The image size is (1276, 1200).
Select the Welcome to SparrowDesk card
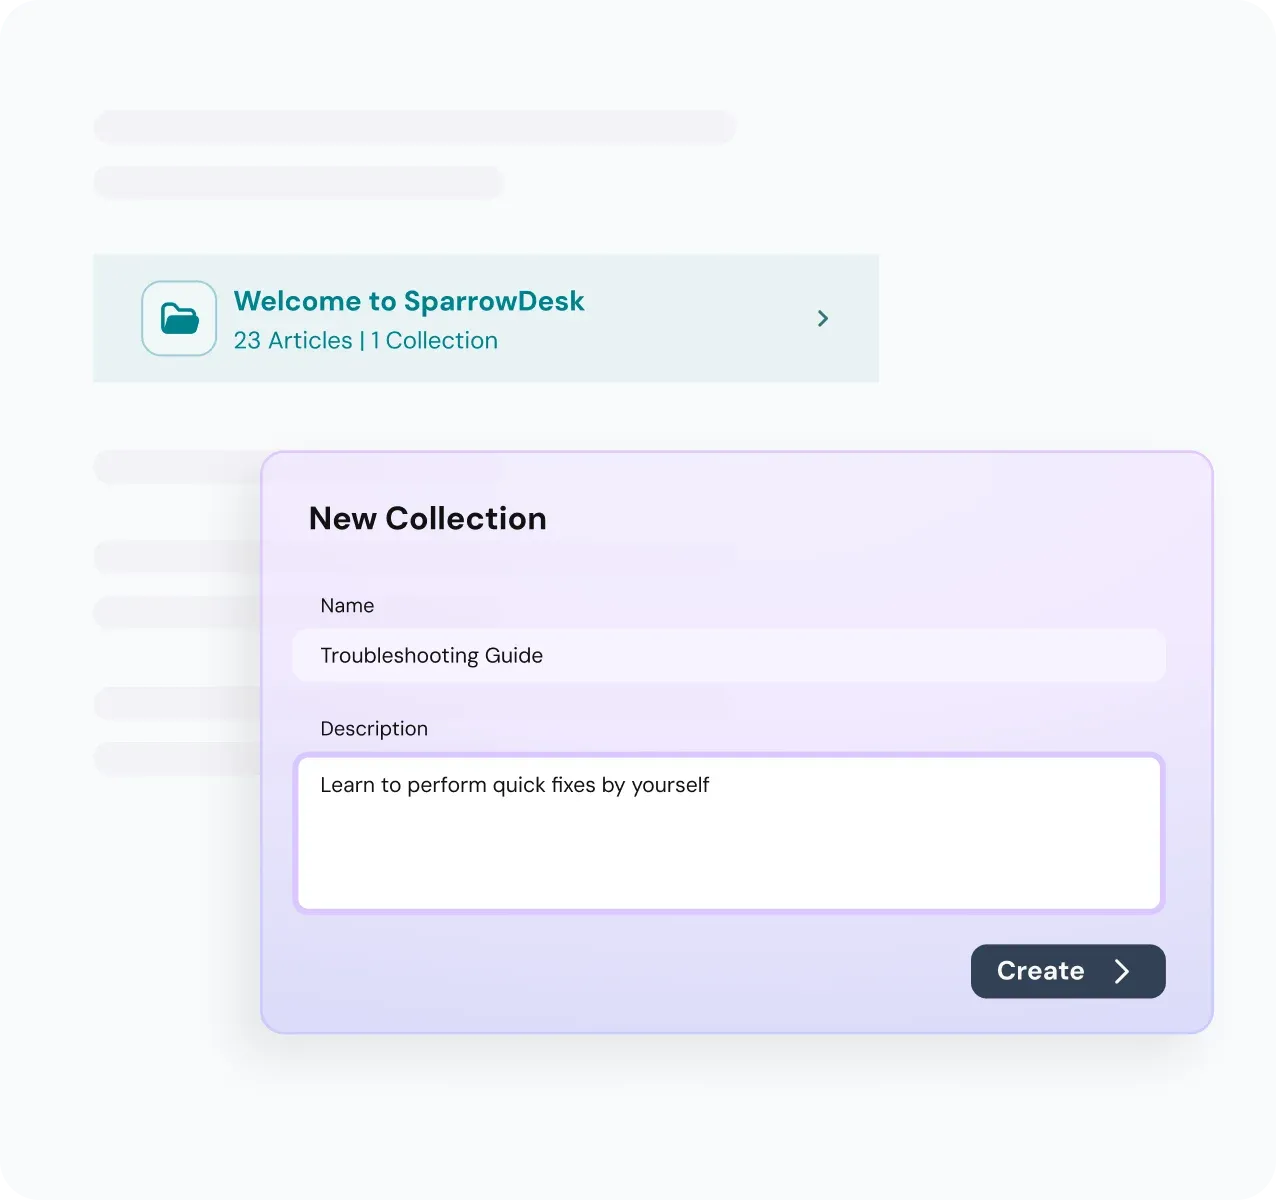click(x=486, y=318)
